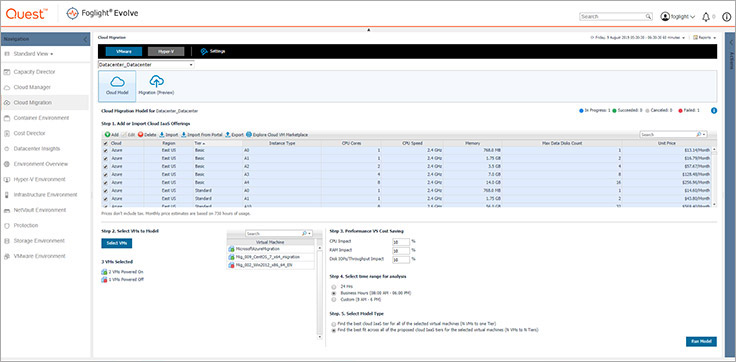Collapse the Navigation panel
The width and height of the screenshot is (736, 362).
(86, 39)
